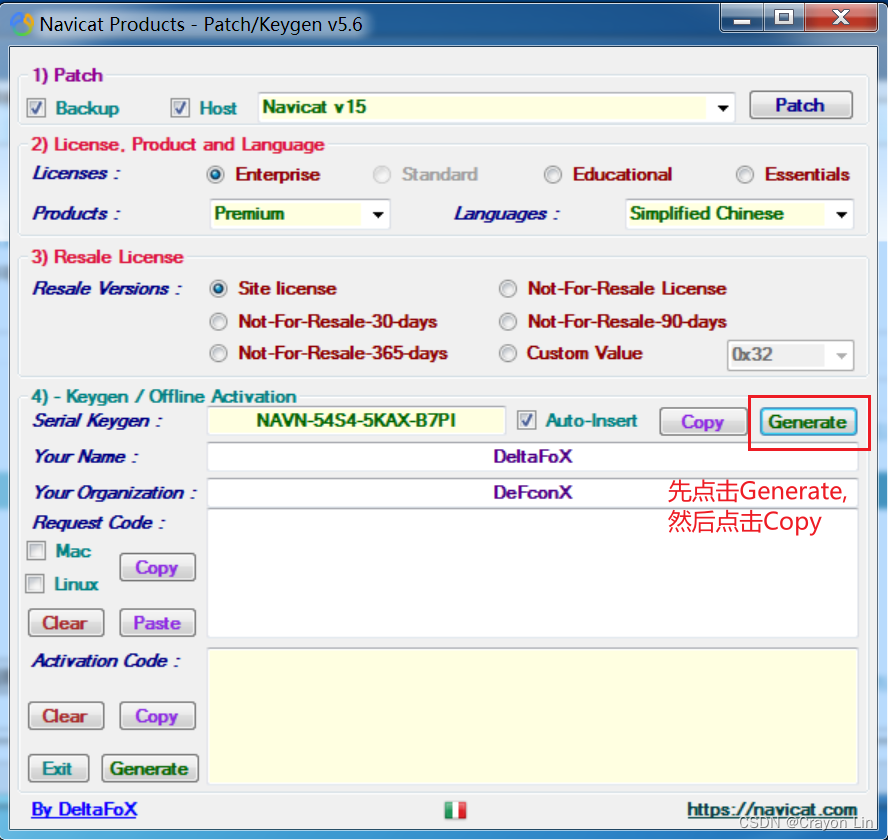The image size is (888, 840).
Task: Click the Patch button
Action: click(x=800, y=105)
